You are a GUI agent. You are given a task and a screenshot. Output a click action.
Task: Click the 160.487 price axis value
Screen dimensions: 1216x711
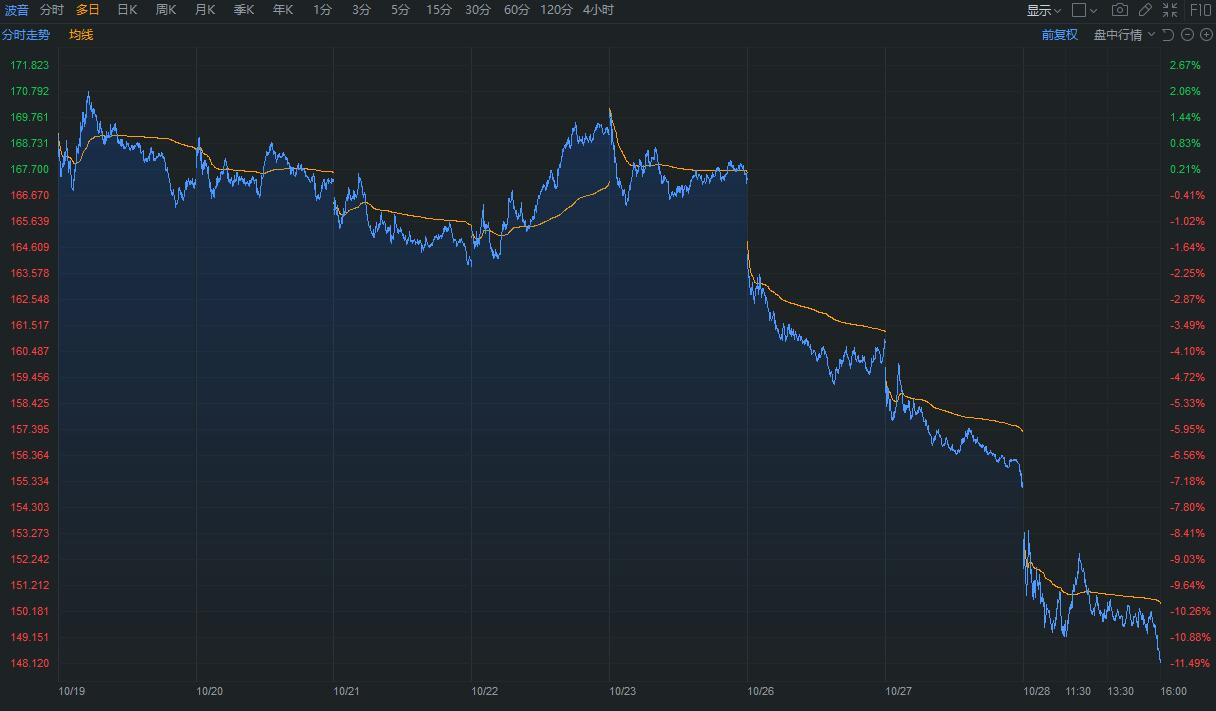point(29,351)
